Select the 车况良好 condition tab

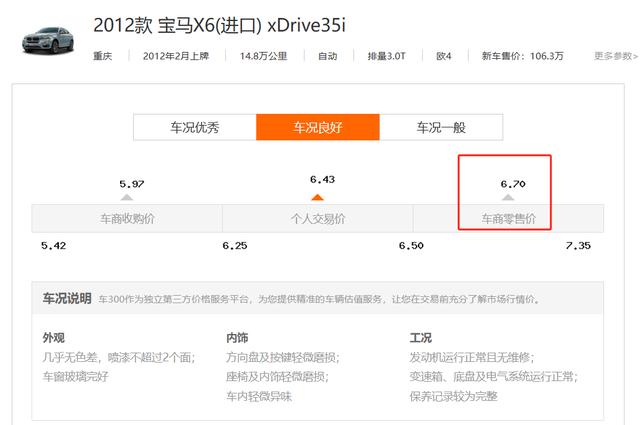(318, 127)
